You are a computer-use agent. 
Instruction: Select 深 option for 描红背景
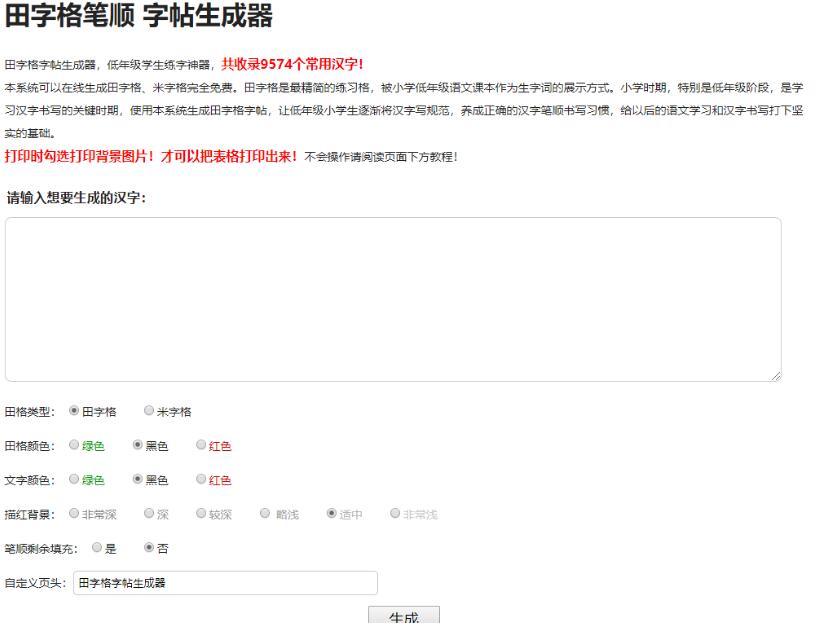pos(149,514)
